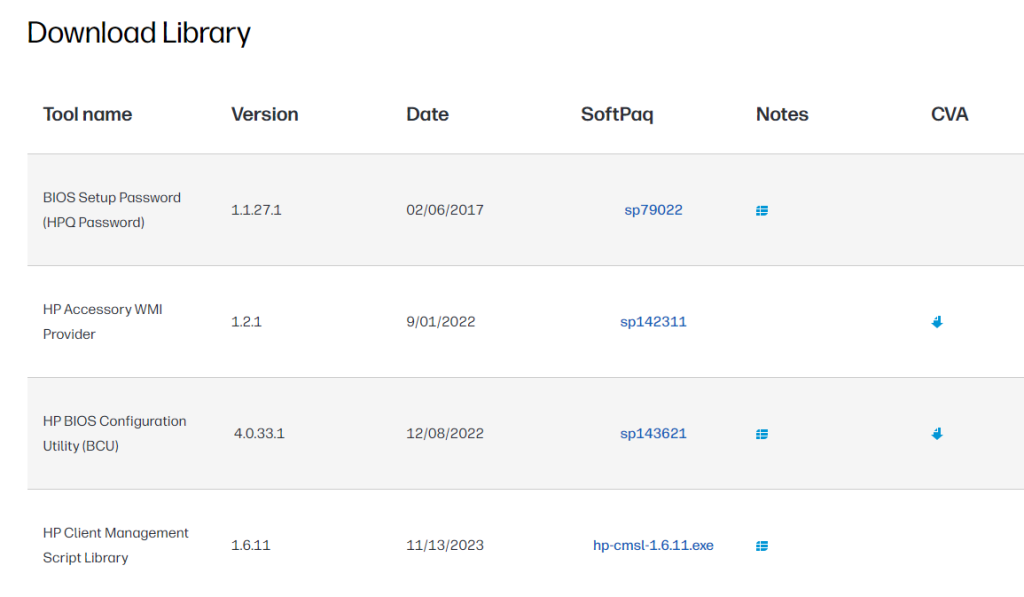Open notes icon for HP BIOS Configuration Utility
Viewport: 1024px width, 597px height.
(761, 434)
